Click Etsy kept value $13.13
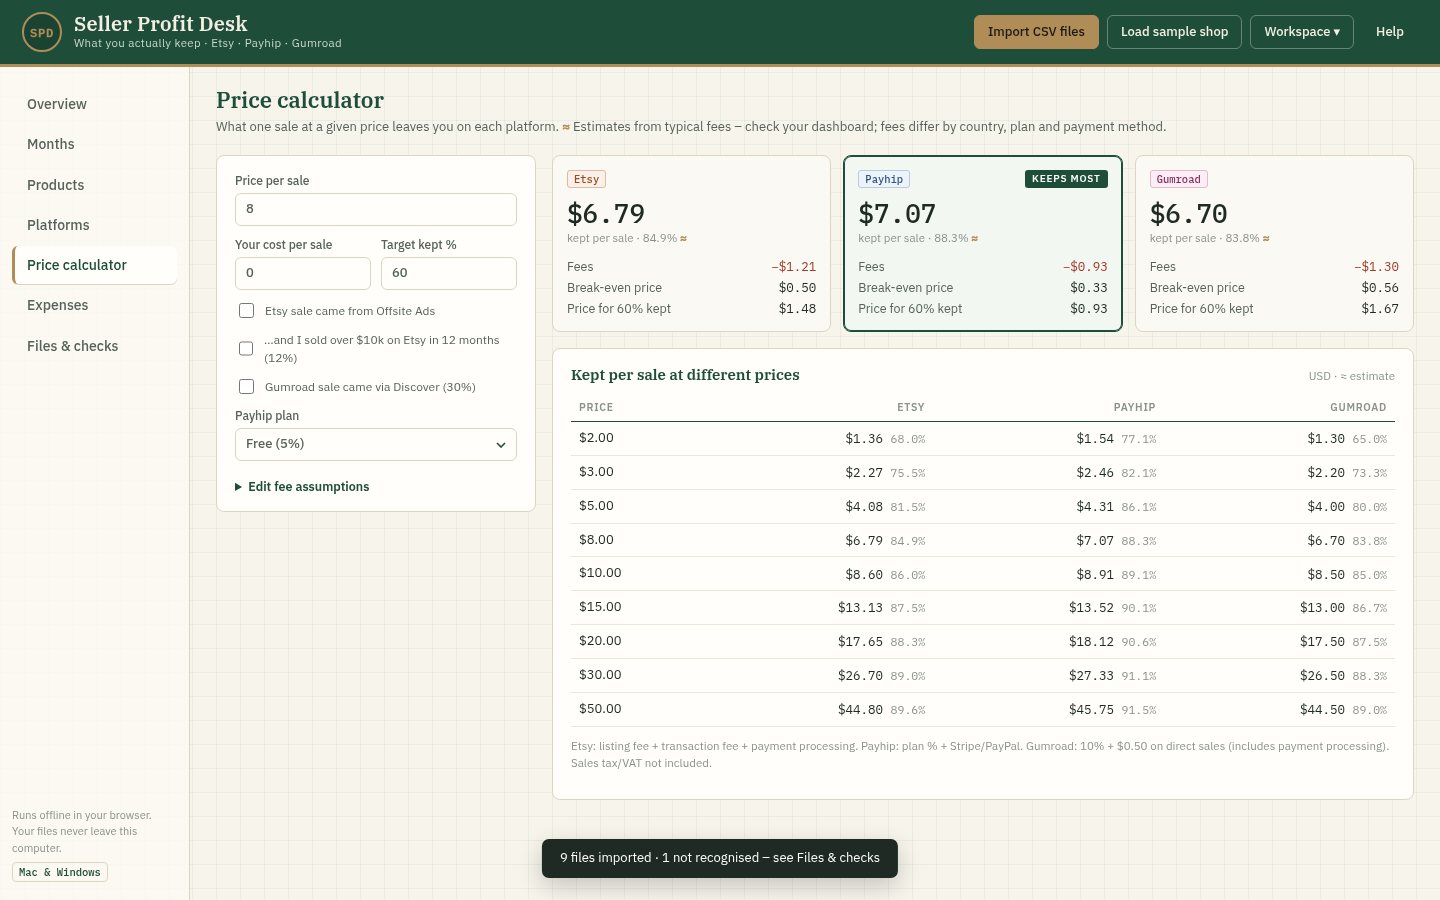The width and height of the screenshot is (1440, 900). (860, 608)
